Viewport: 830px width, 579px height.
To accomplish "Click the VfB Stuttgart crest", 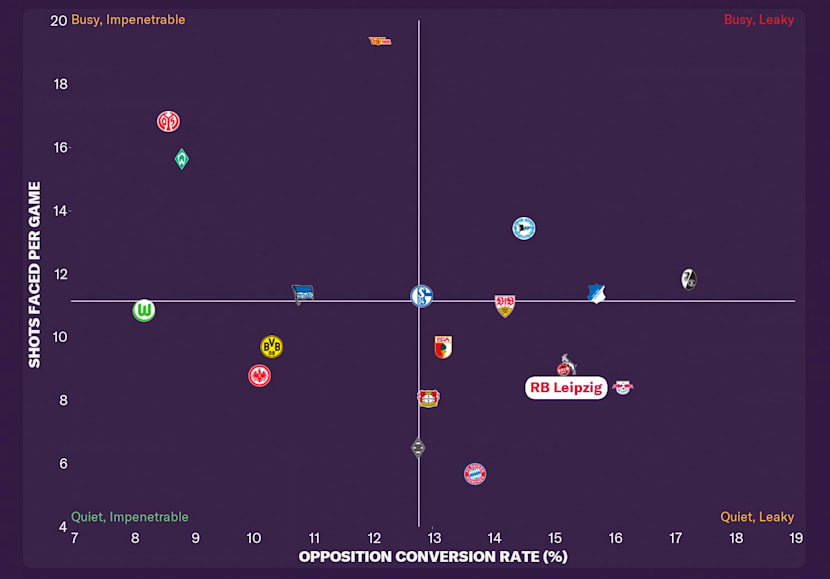I will click(x=505, y=305).
